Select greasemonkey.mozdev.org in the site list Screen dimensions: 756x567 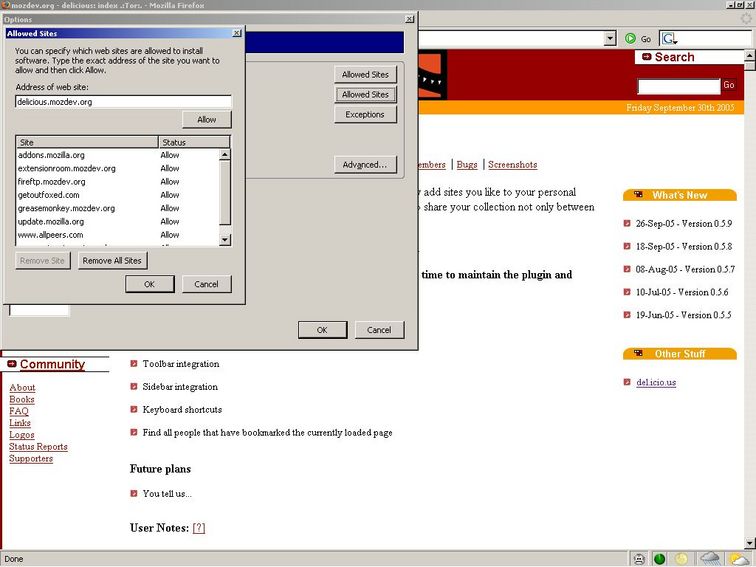[117, 208]
